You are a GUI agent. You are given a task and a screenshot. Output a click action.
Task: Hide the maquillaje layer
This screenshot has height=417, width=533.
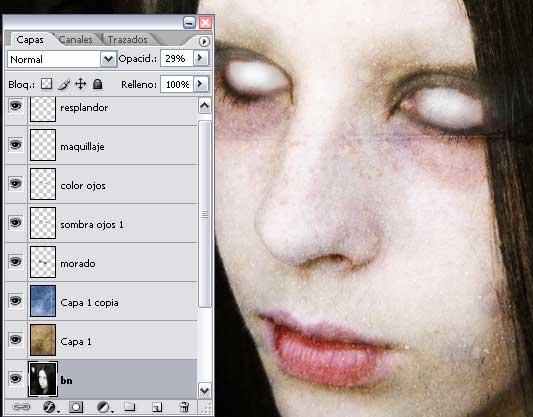[15, 145]
